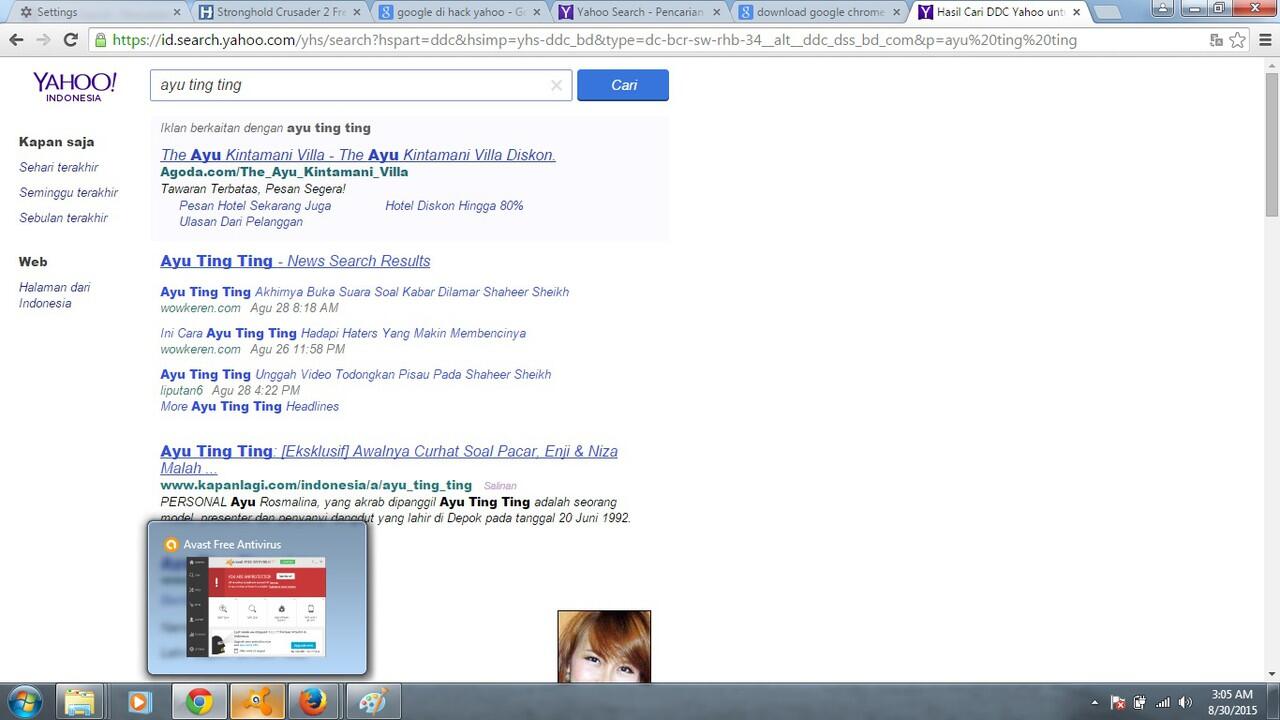Click the Avast taskbar icon
Viewport: 1280px width, 720px height.
(x=257, y=702)
